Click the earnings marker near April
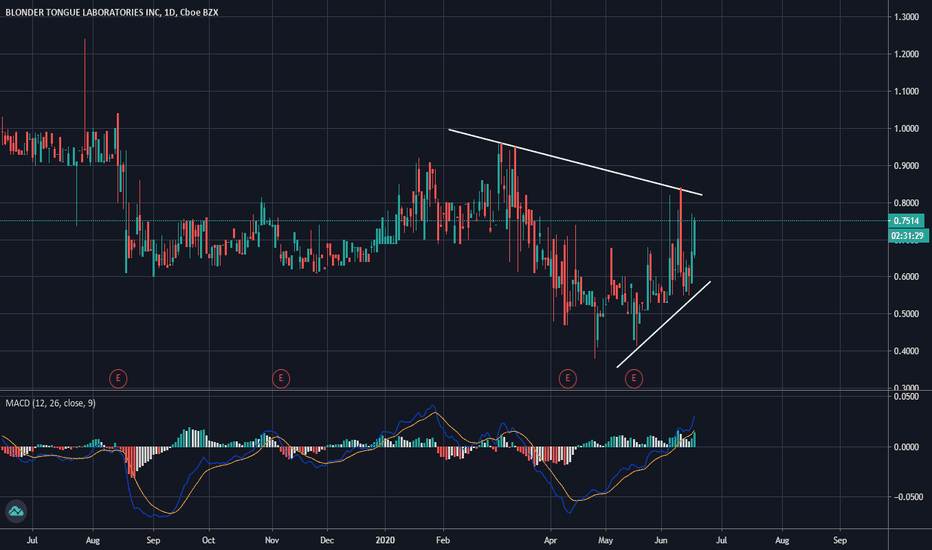This screenshot has height=550, width=932. pyautogui.click(x=568, y=378)
